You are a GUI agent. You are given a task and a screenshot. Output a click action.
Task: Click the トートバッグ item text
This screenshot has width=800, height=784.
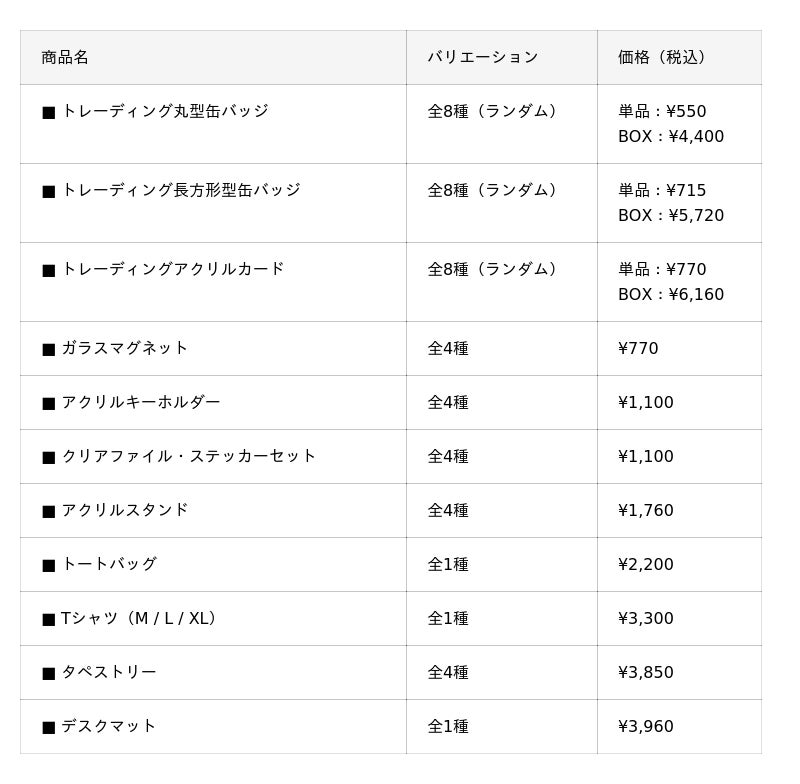click(109, 564)
